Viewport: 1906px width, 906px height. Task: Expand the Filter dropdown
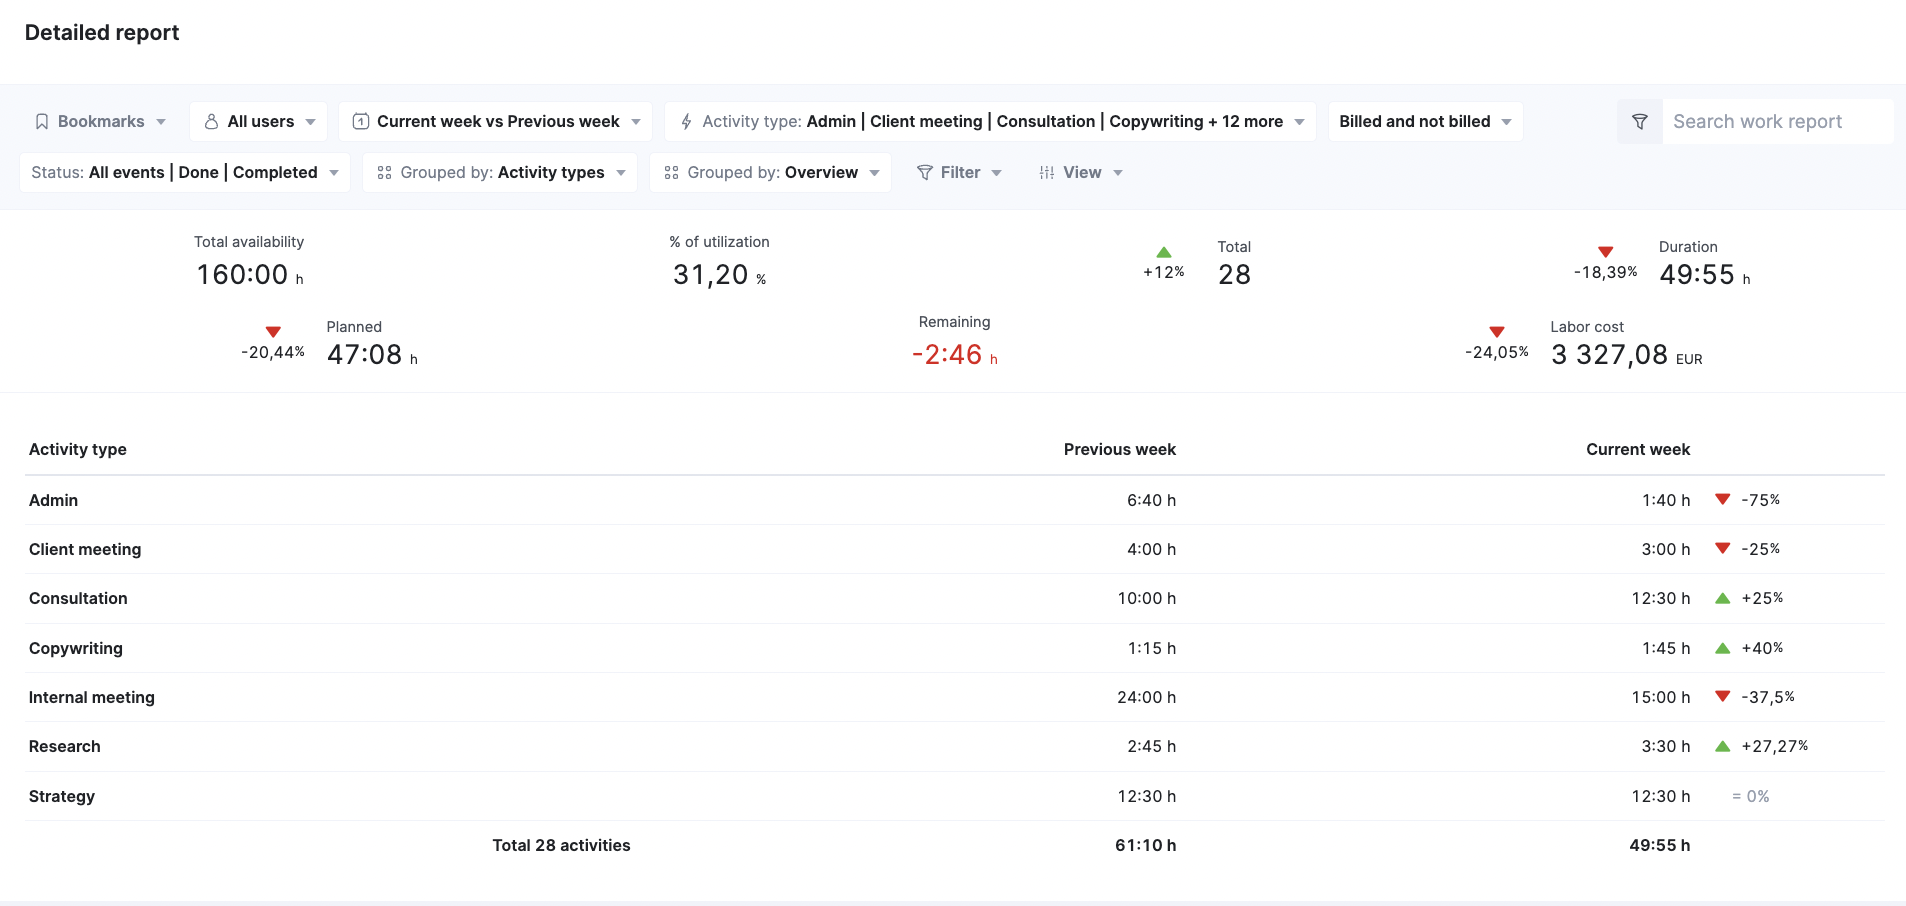[x=959, y=173]
